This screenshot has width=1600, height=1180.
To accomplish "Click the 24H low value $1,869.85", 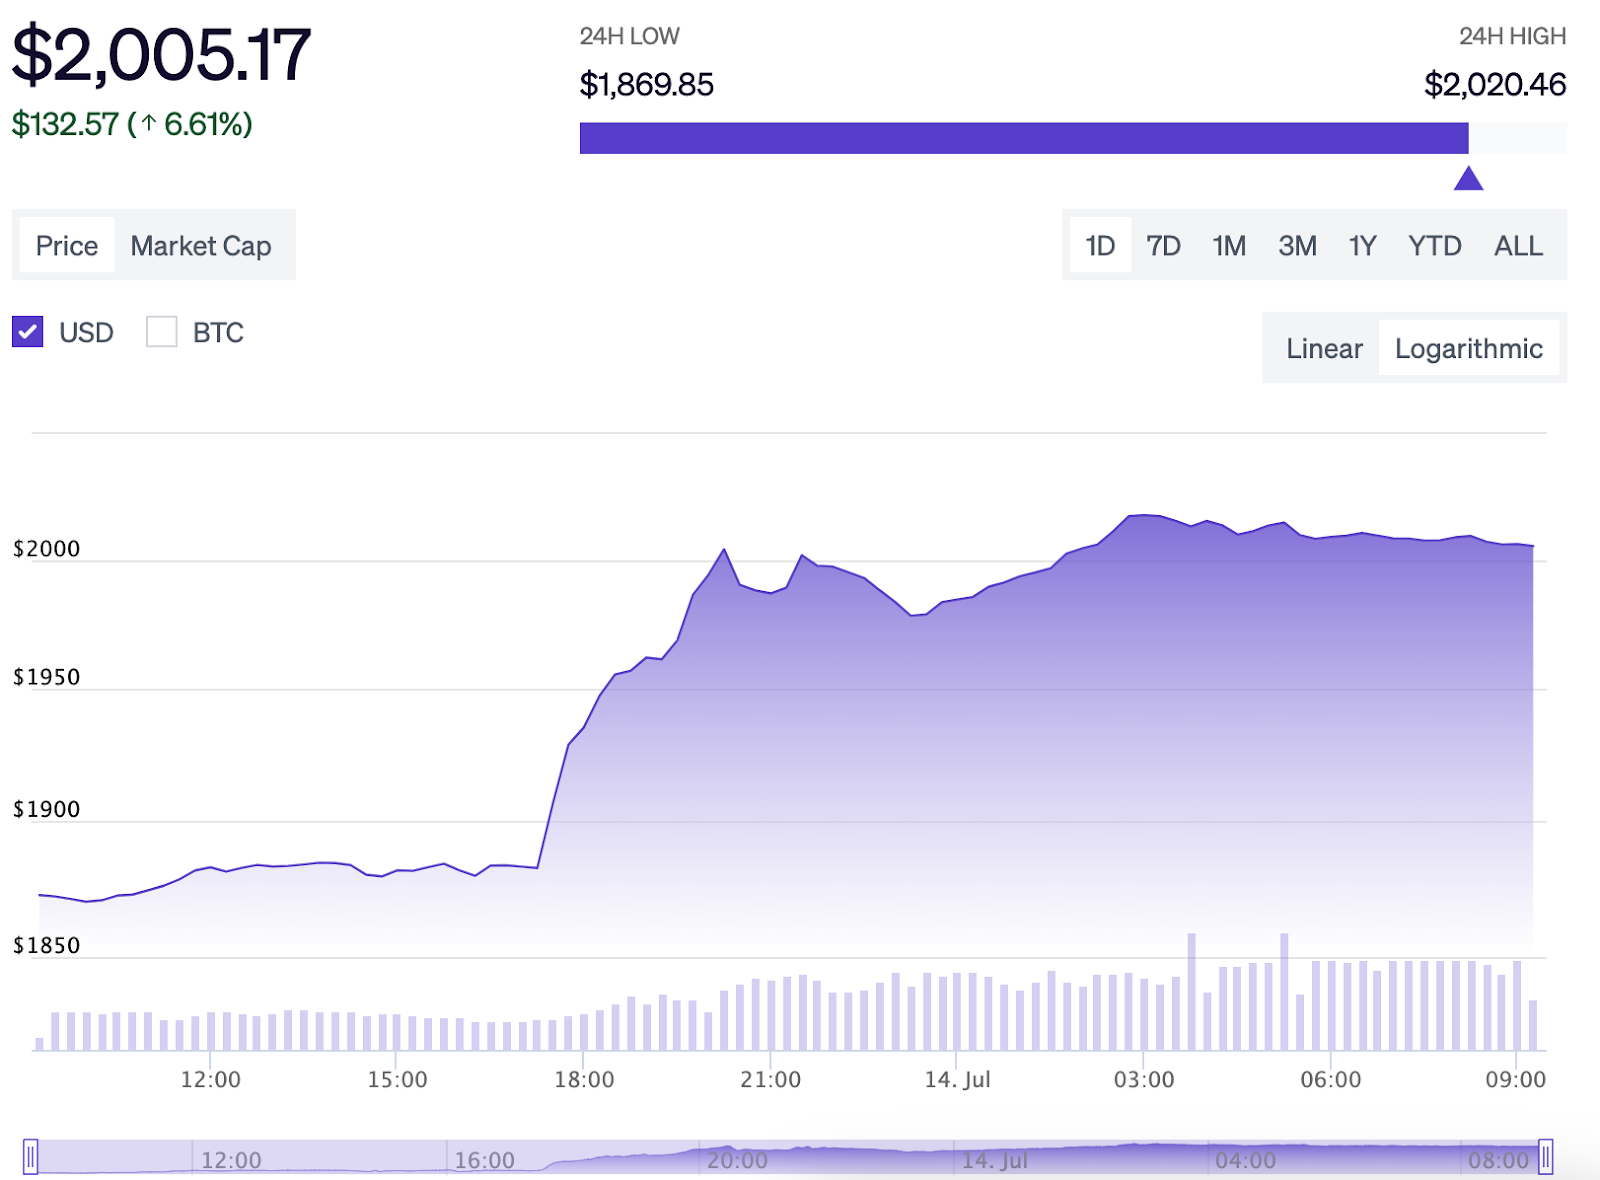I will coord(647,85).
